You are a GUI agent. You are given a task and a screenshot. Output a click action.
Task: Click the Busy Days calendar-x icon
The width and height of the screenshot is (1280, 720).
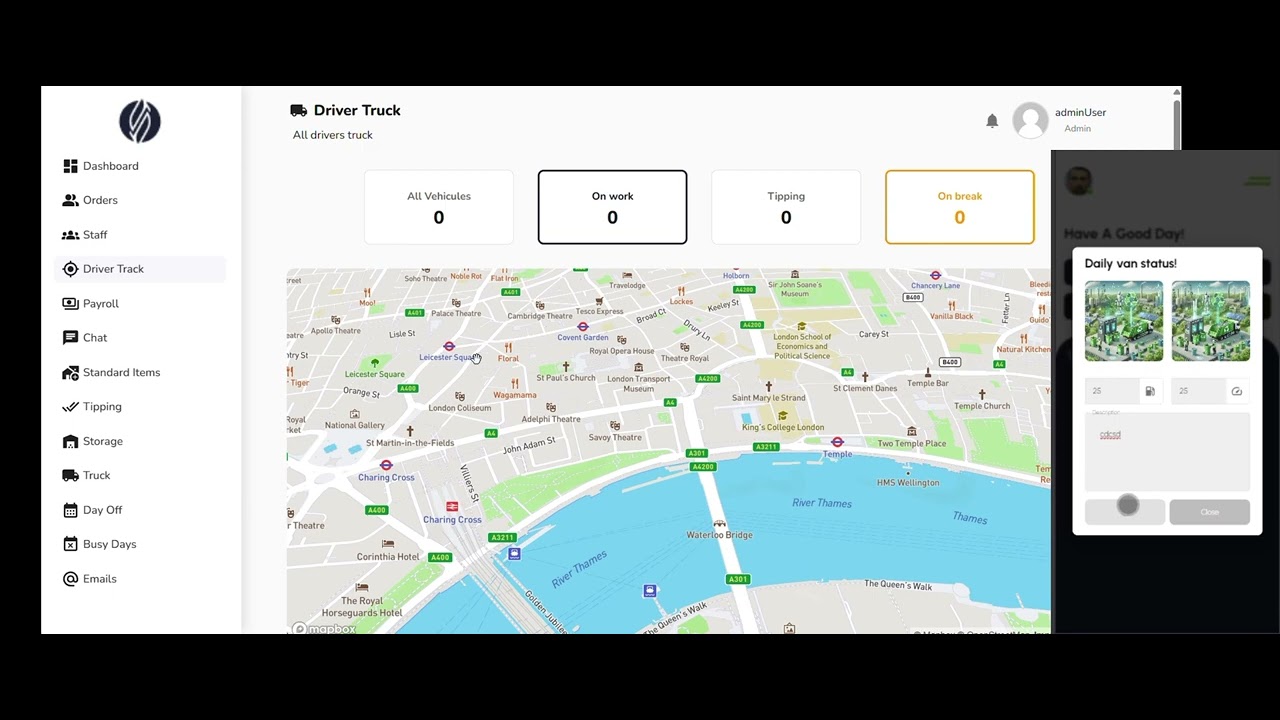click(70, 545)
